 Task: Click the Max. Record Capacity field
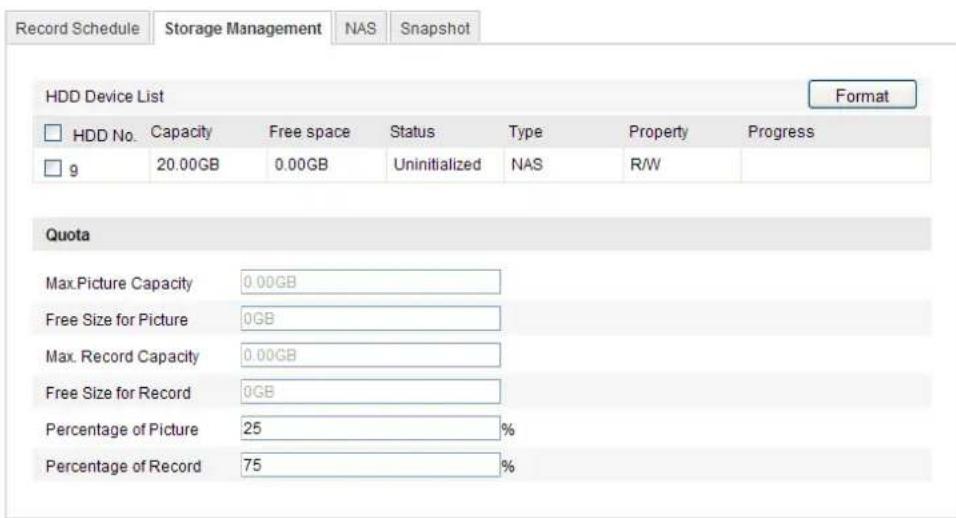(x=371, y=355)
